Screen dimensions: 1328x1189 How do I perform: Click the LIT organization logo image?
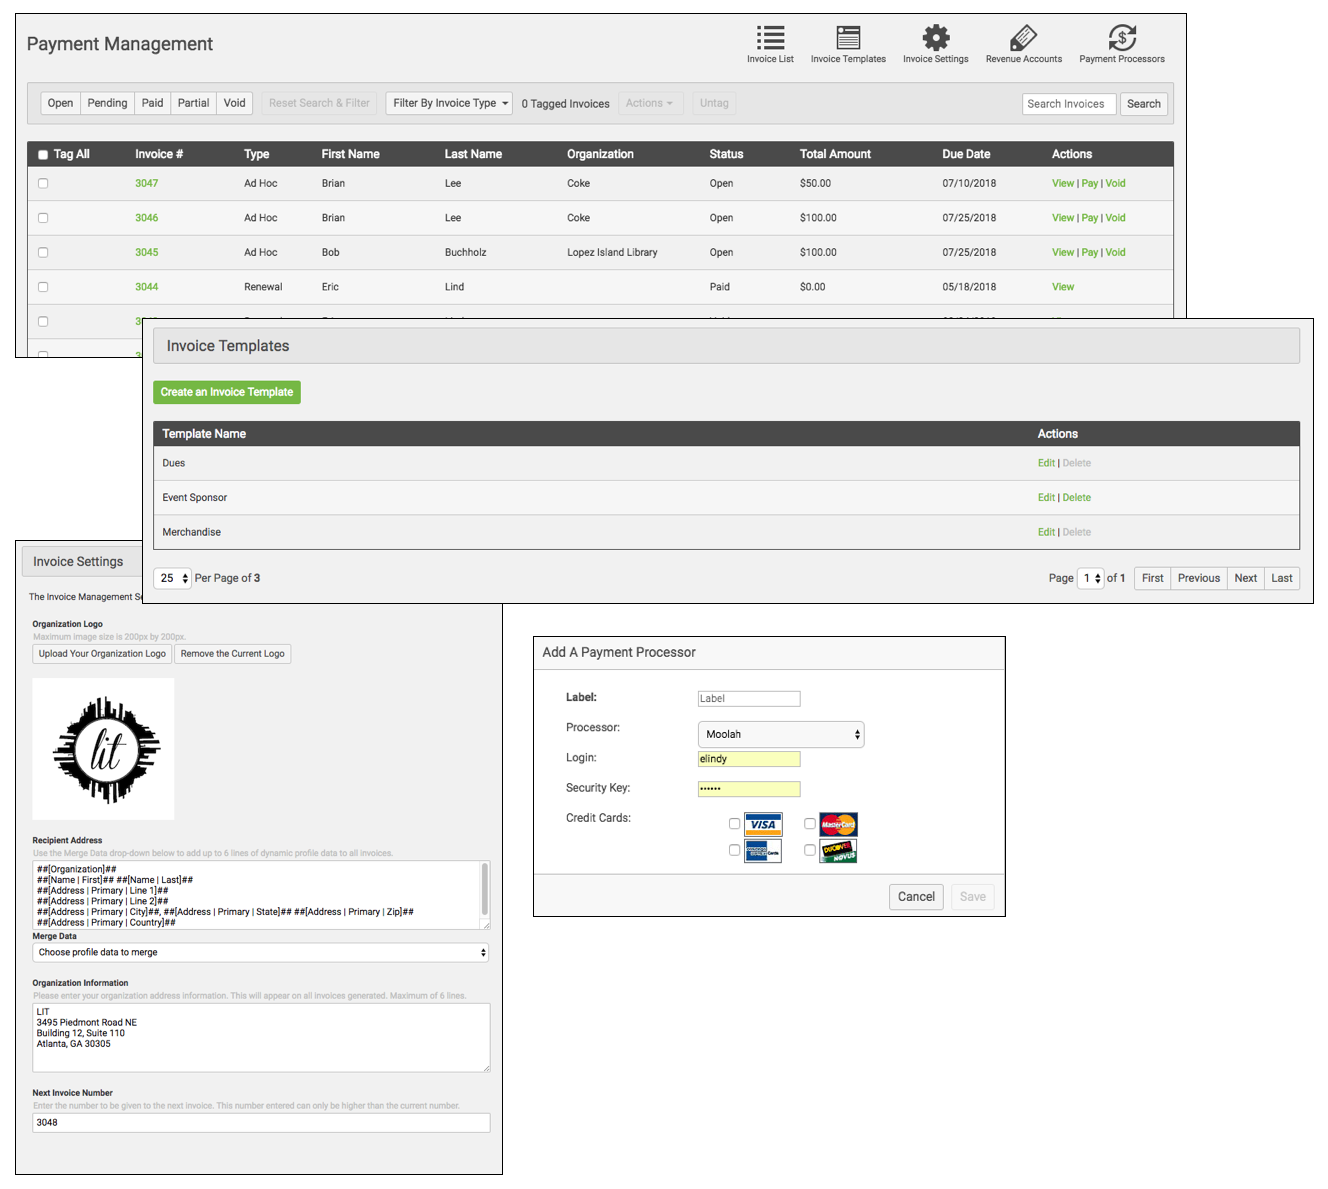click(x=103, y=749)
